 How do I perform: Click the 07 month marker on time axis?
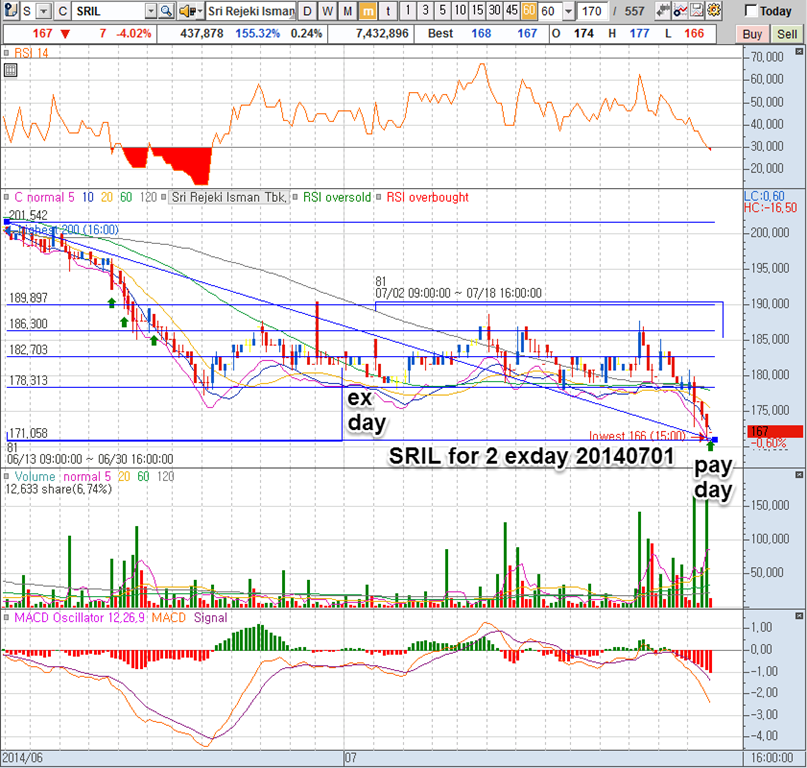(350, 758)
